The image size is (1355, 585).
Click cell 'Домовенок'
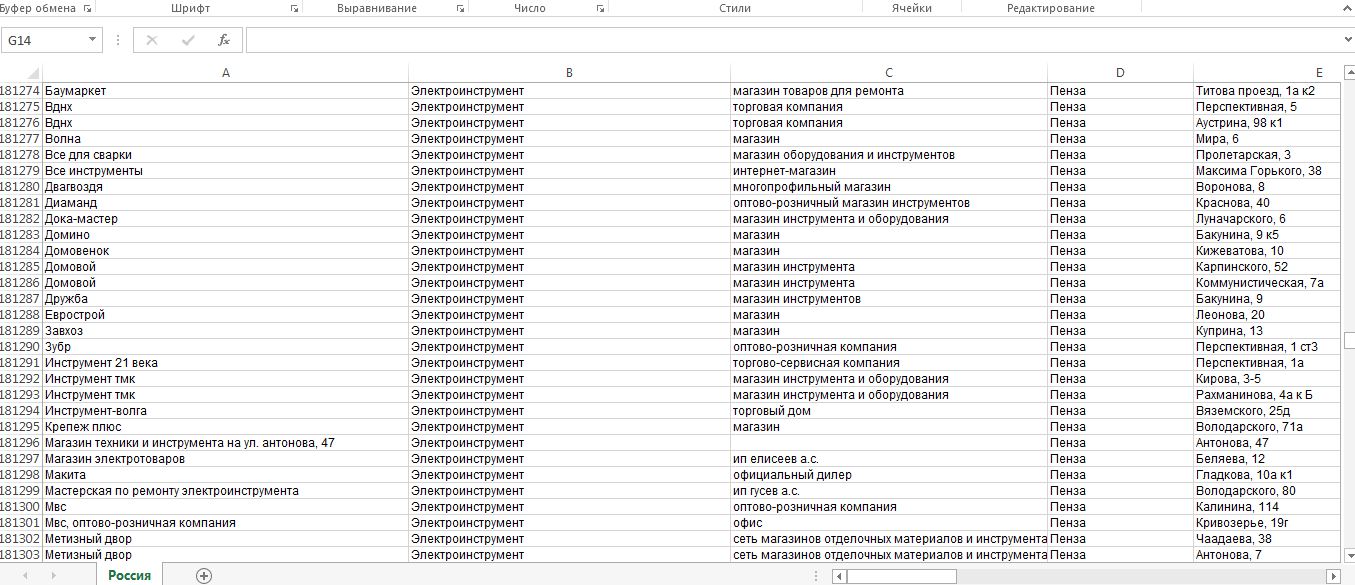pos(225,251)
